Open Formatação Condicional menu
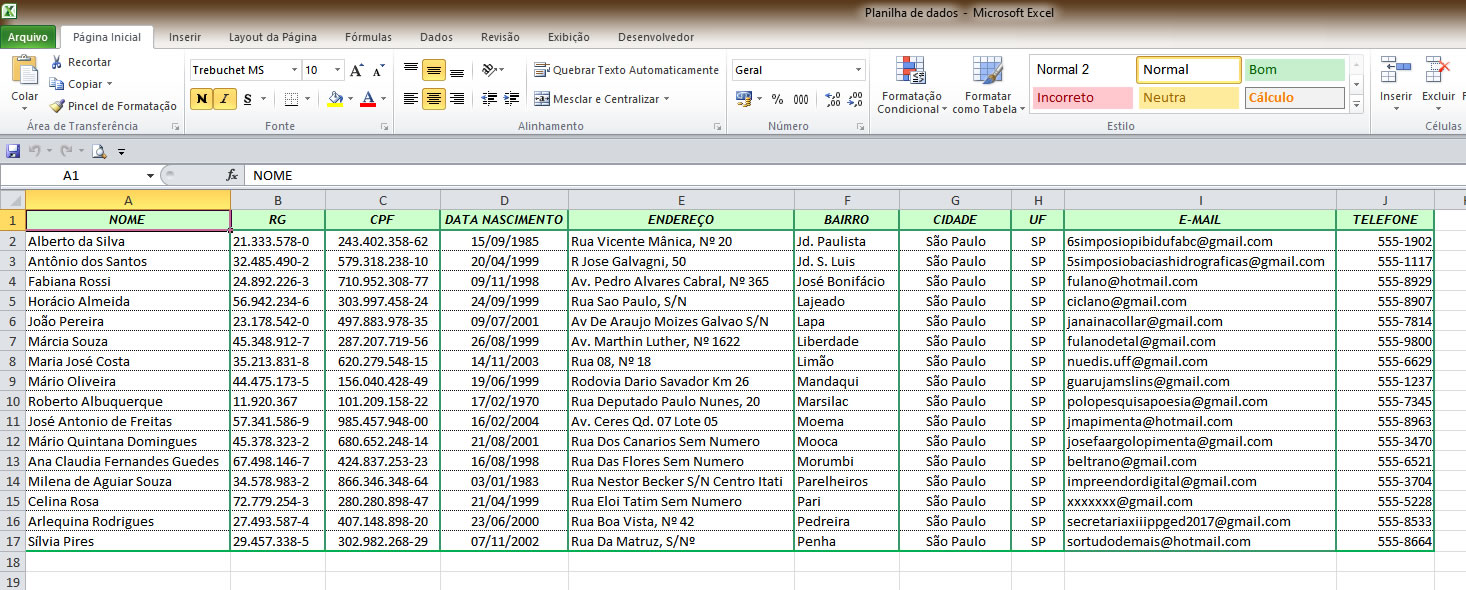 pyautogui.click(x=911, y=85)
